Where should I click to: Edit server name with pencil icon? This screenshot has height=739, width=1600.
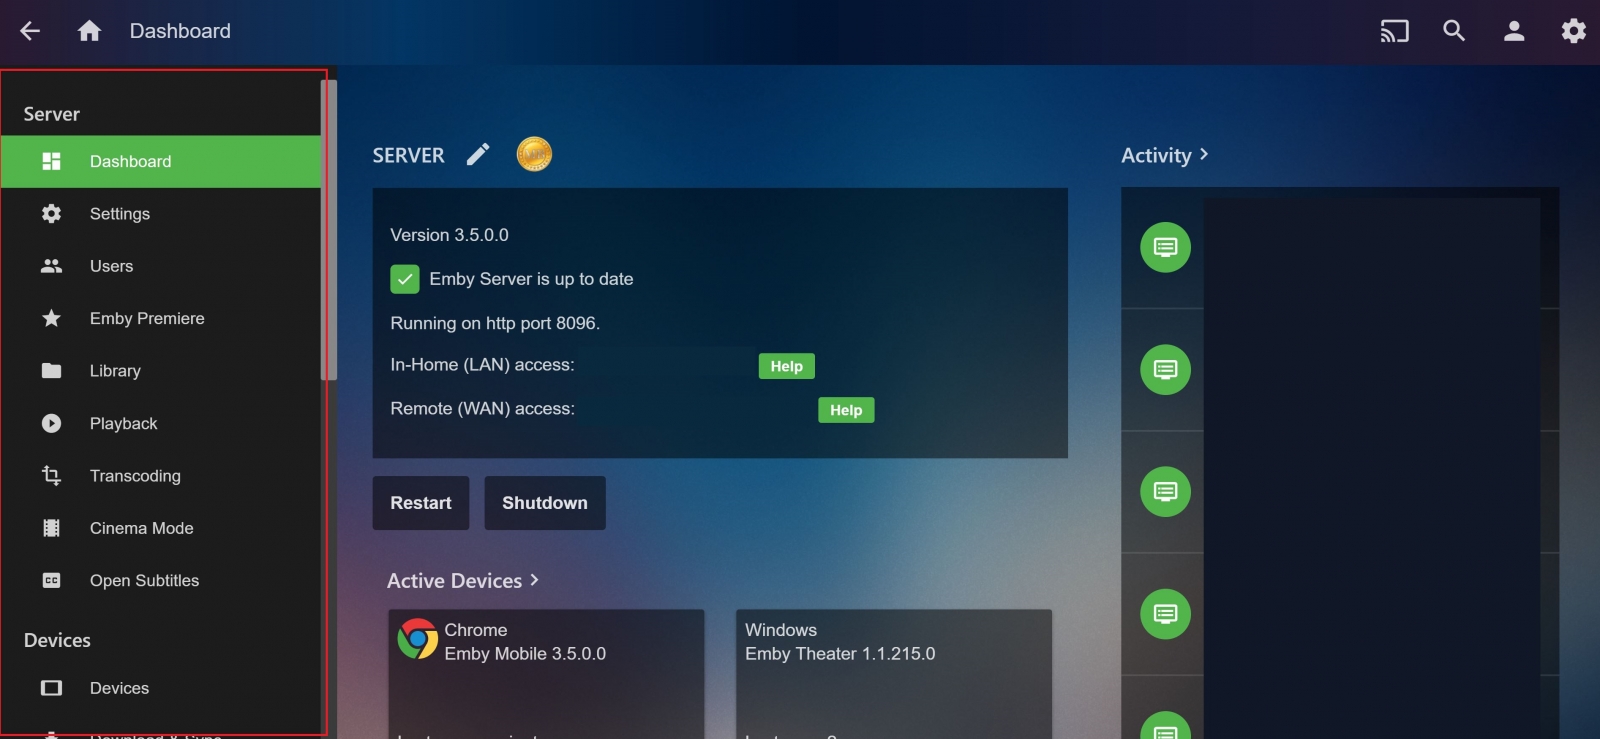coord(478,154)
